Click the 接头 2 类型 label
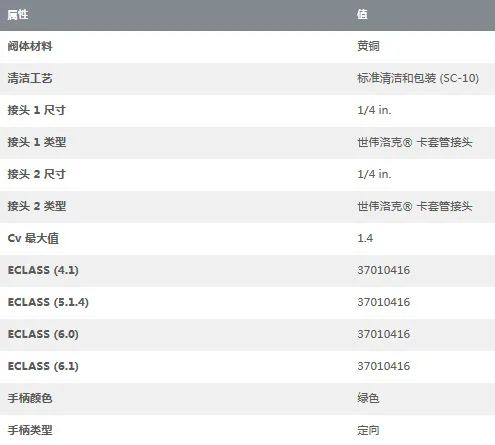The height and width of the screenshot is (445, 495). click(x=36, y=206)
